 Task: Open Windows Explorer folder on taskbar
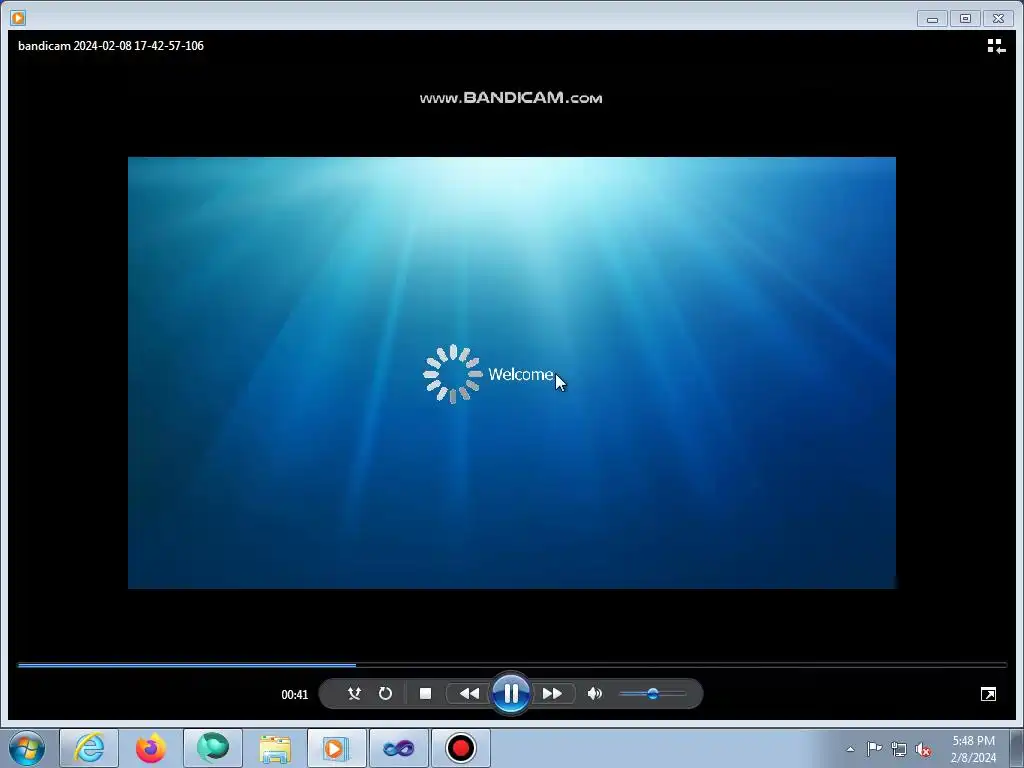(275, 748)
